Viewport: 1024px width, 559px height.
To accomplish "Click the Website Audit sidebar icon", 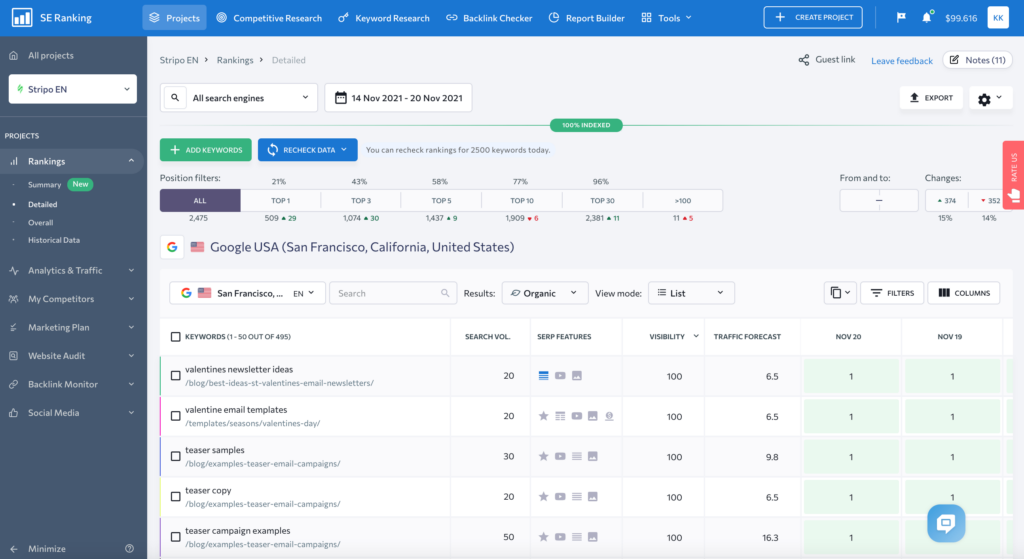I will 14,356.
